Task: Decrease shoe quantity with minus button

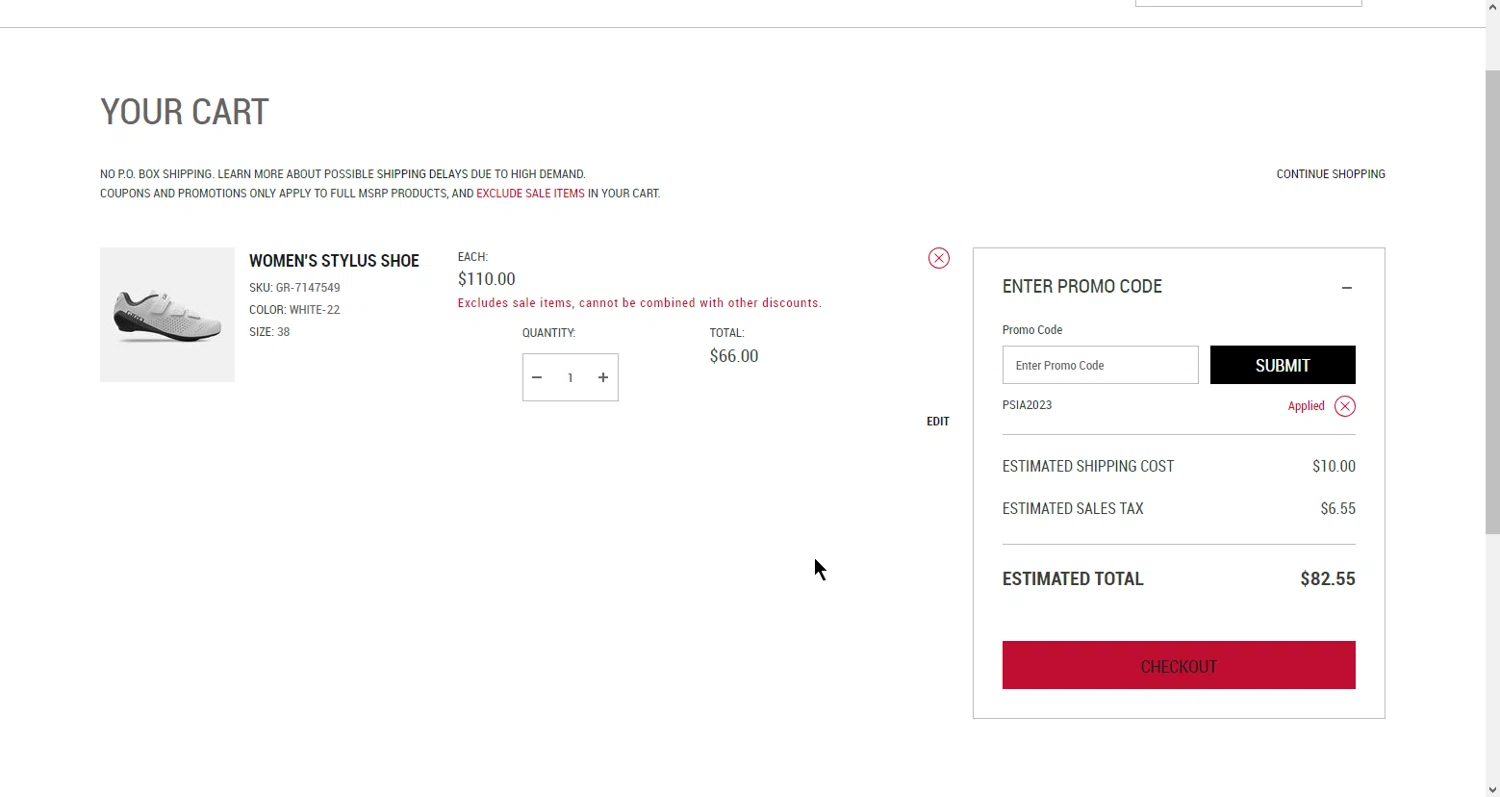Action: (x=537, y=377)
